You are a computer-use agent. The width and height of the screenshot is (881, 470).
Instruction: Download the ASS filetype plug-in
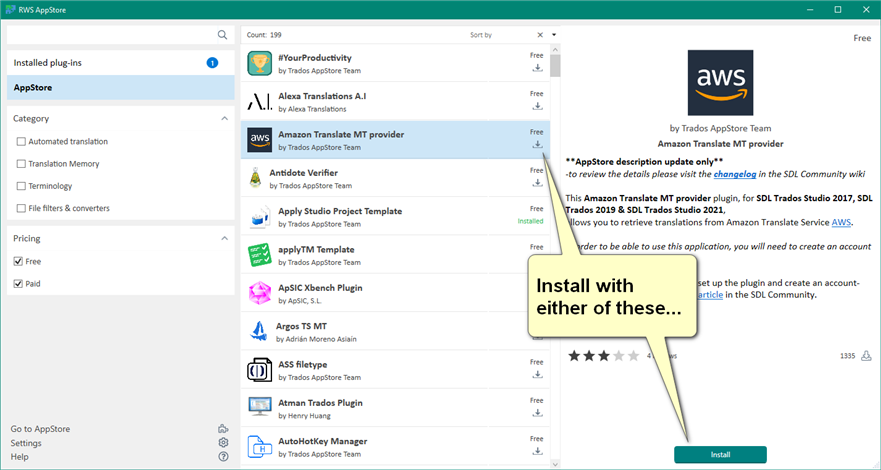[x=537, y=375]
